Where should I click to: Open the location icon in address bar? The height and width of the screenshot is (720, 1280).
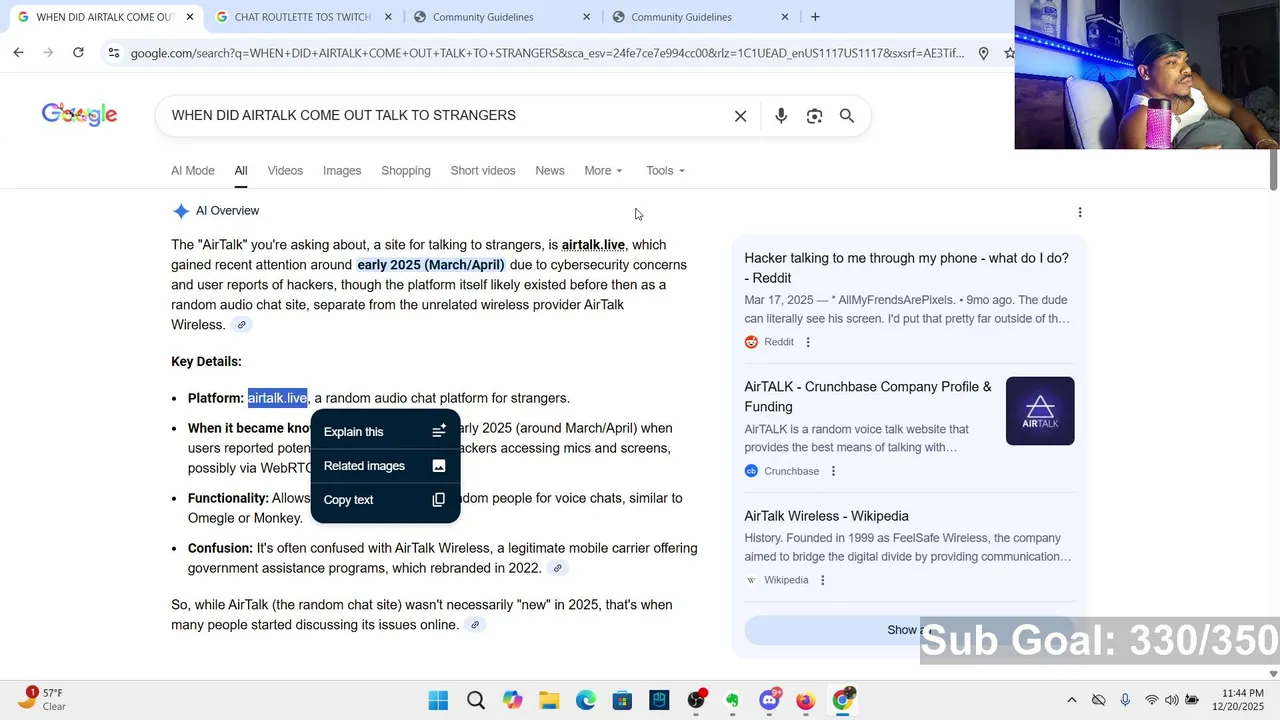[x=983, y=53]
